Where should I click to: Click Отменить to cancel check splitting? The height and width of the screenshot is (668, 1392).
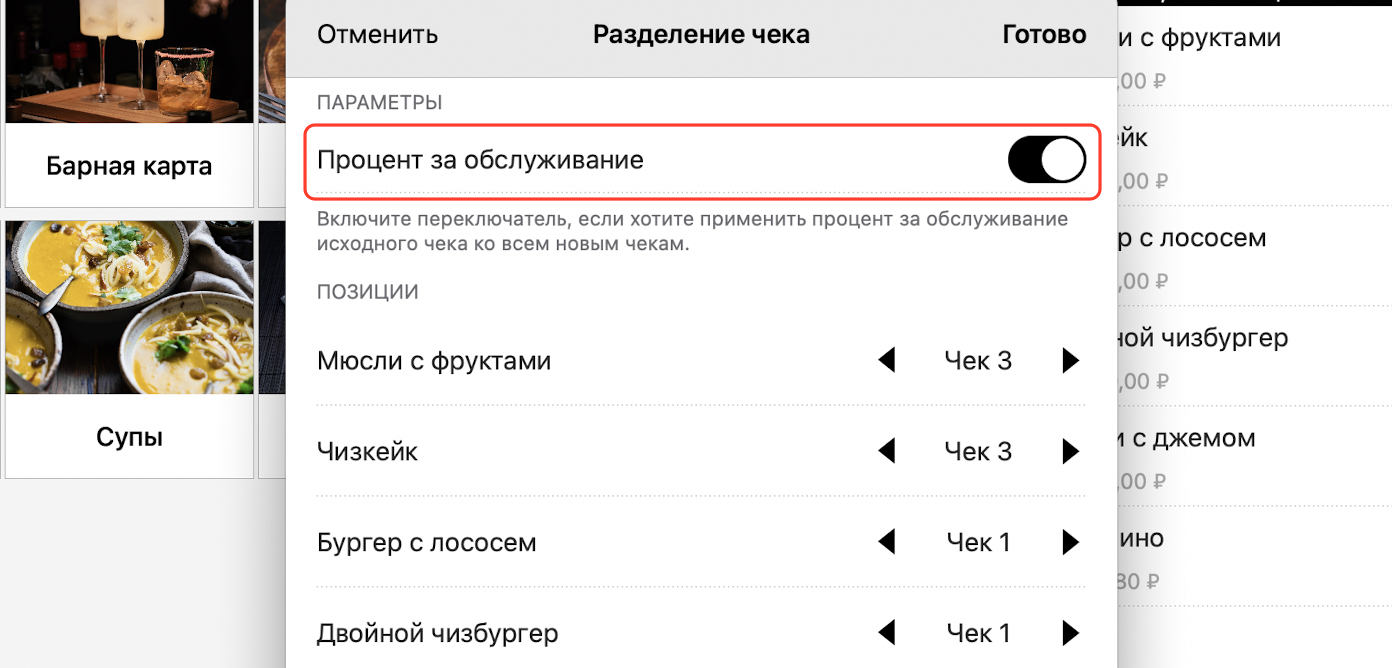click(x=377, y=35)
